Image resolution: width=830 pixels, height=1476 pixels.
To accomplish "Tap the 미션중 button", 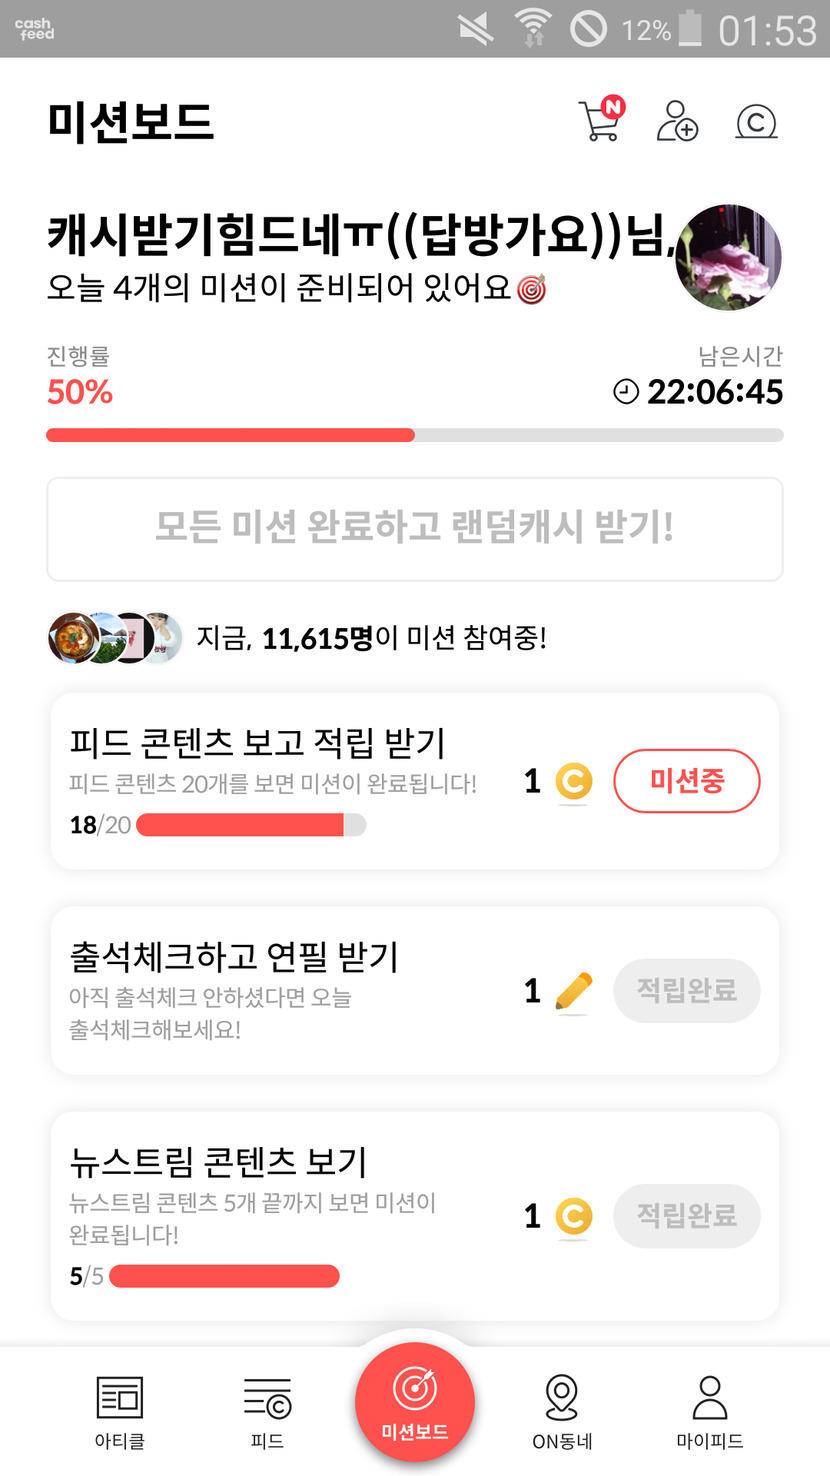I will 686,781.
